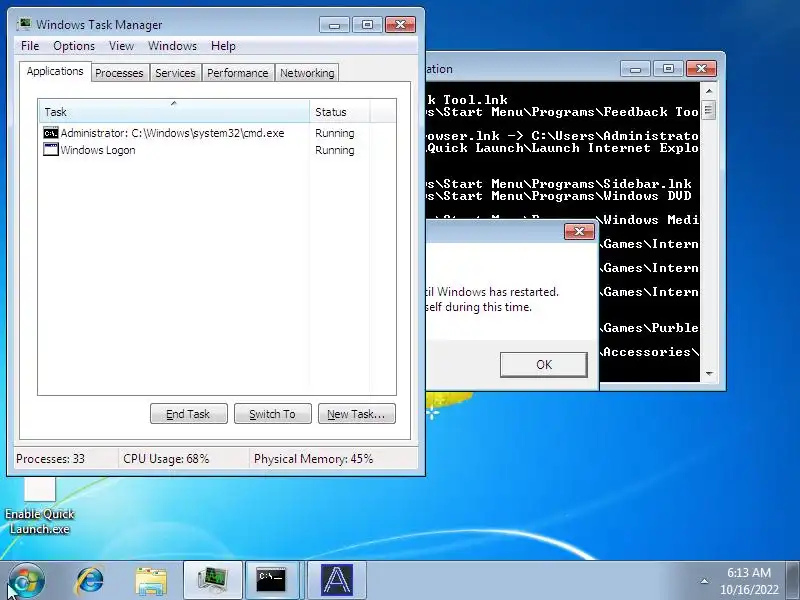The image size is (800, 600).
Task: Close the Windows Task Manager window
Action: point(400,25)
